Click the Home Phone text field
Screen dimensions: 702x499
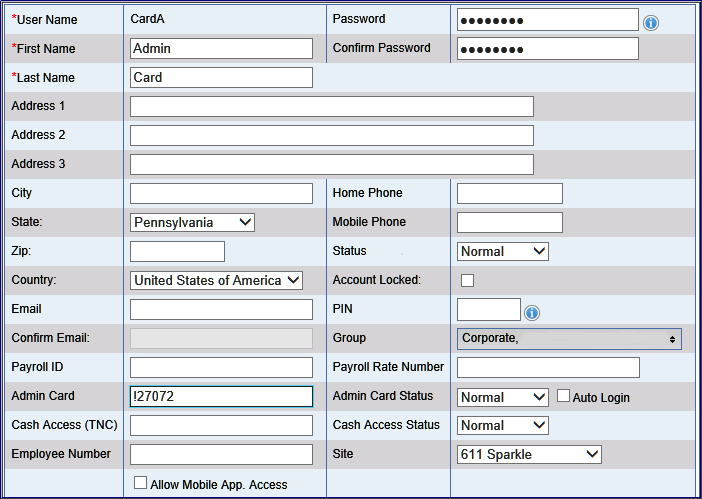click(509, 193)
